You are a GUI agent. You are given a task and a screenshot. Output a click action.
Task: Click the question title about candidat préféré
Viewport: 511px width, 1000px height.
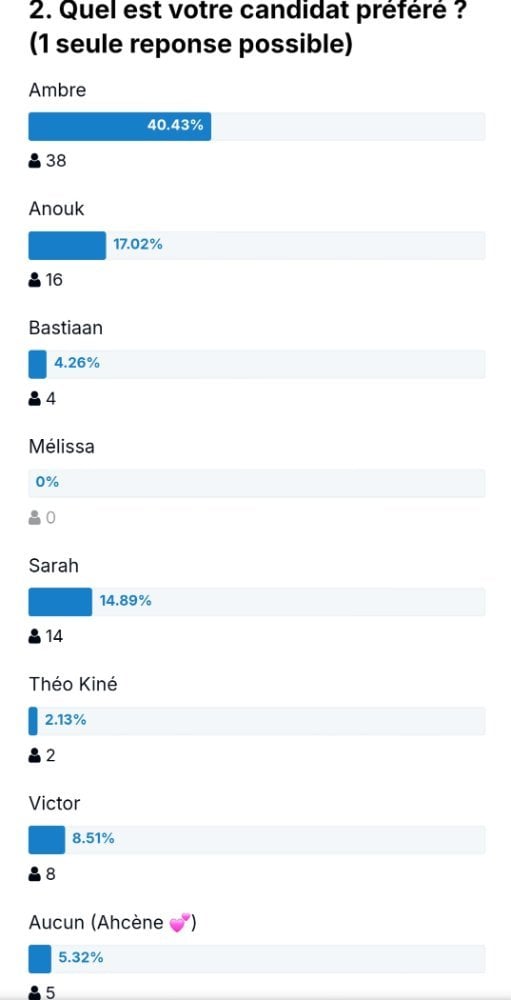pyautogui.click(x=246, y=29)
